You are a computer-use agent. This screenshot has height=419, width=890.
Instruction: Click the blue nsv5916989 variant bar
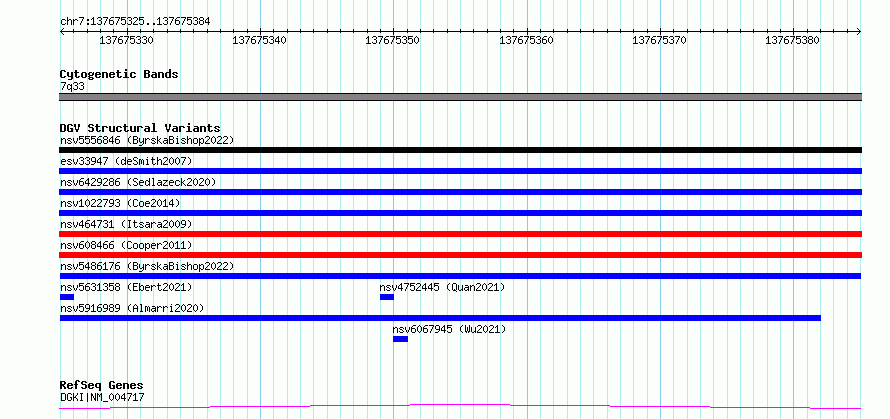440,318
